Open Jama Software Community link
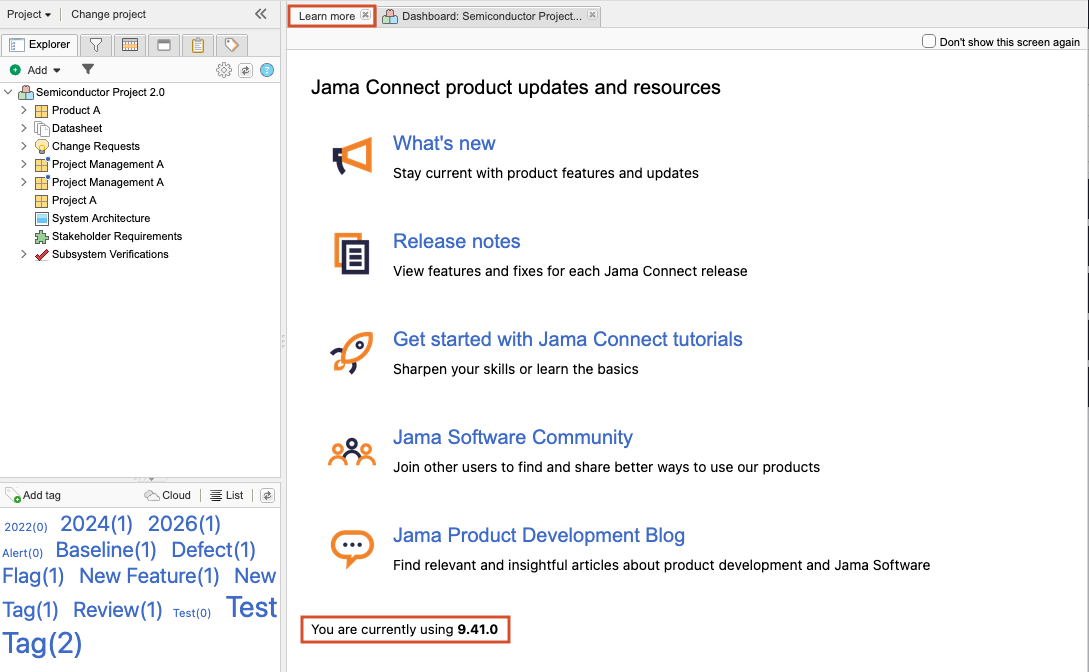1089x672 pixels. [513, 437]
